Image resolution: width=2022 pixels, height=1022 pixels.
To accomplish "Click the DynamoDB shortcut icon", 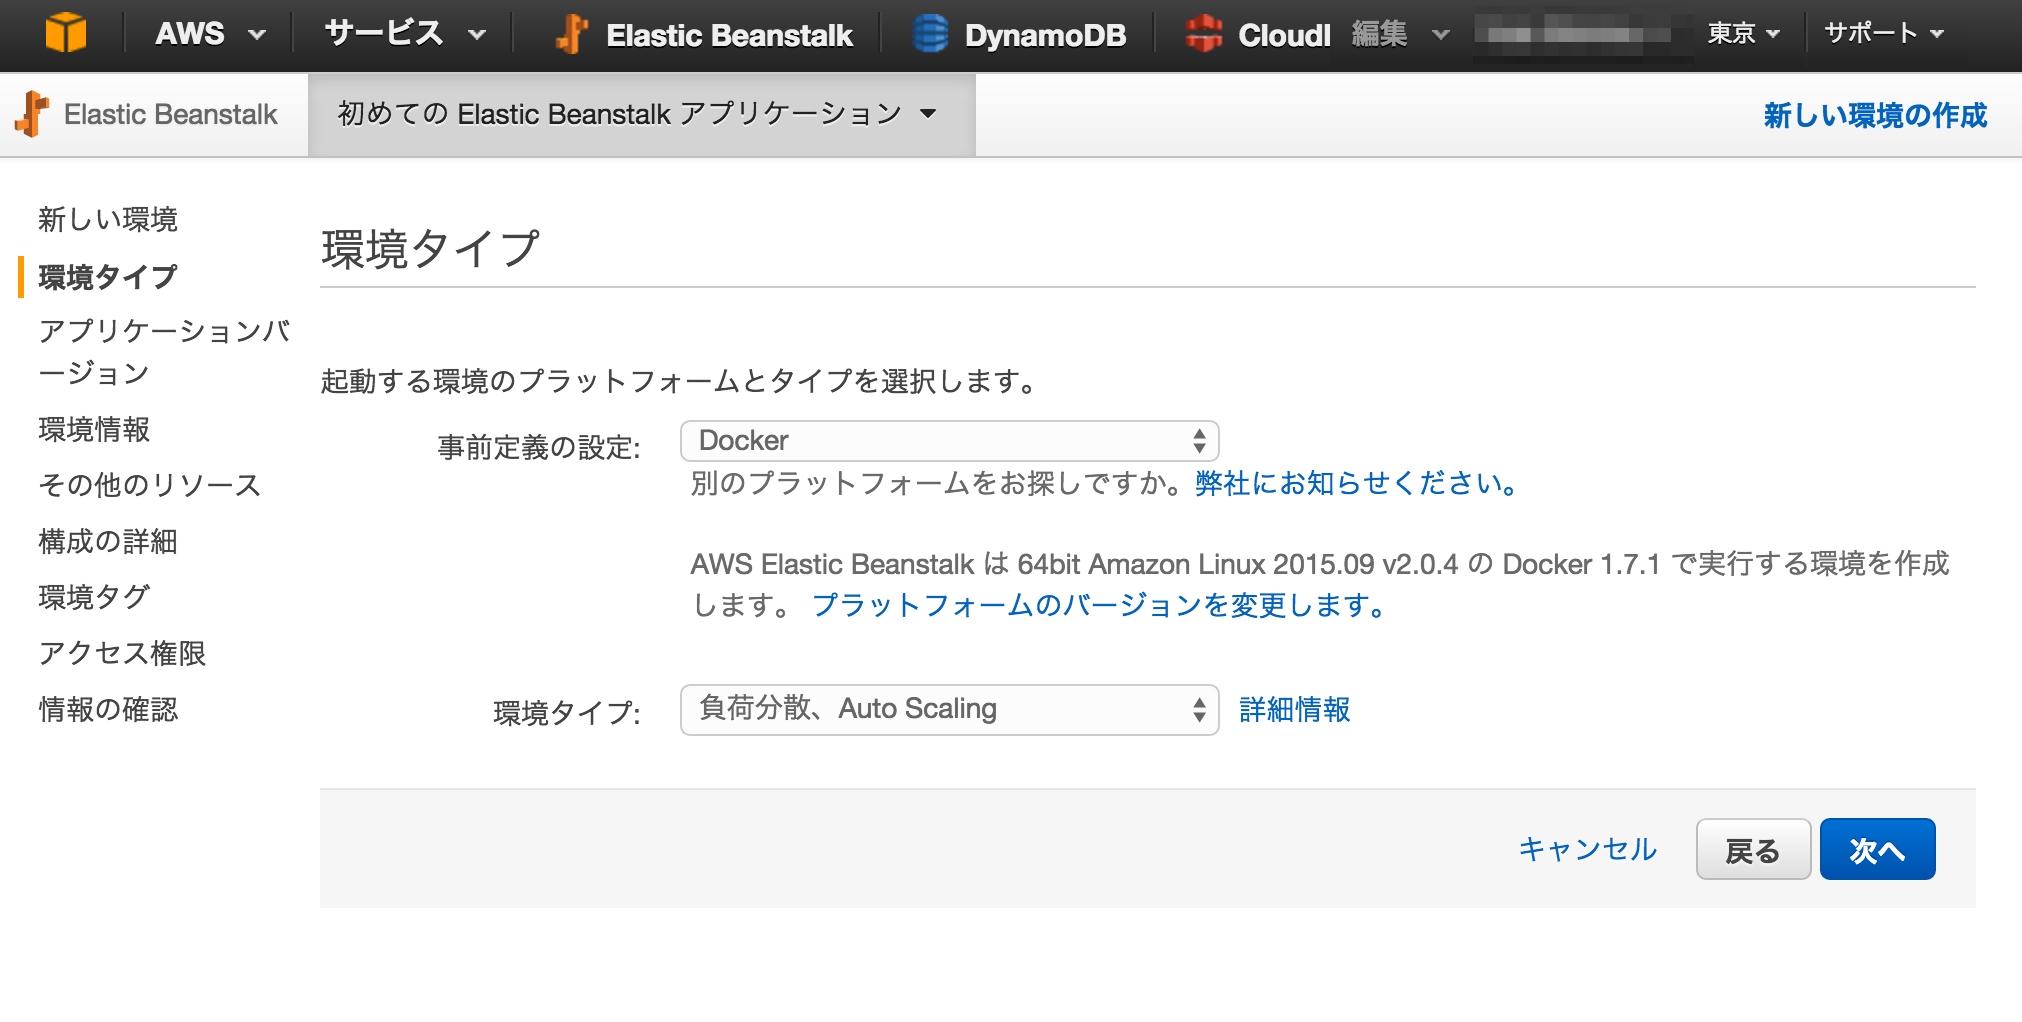I will tap(930, 34).
